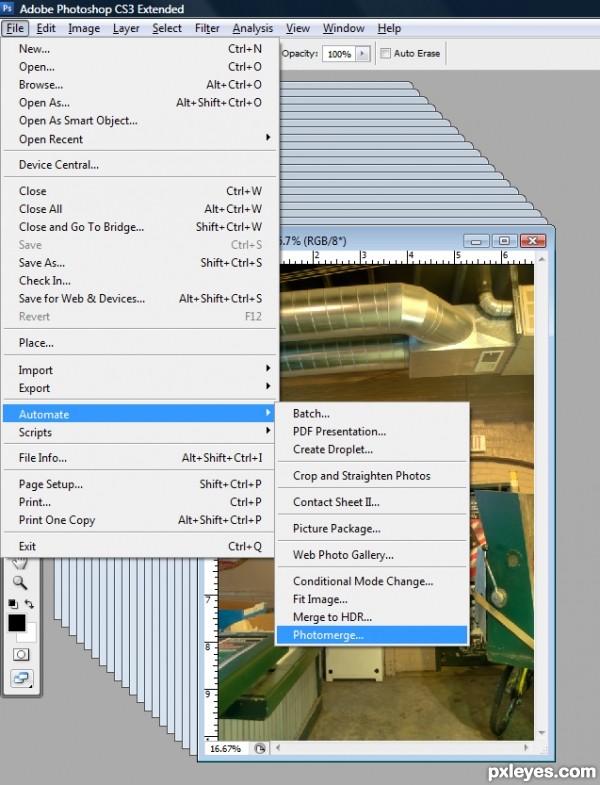
Task: Click the 16.67% zoom level field
Action: click(226, 748)
